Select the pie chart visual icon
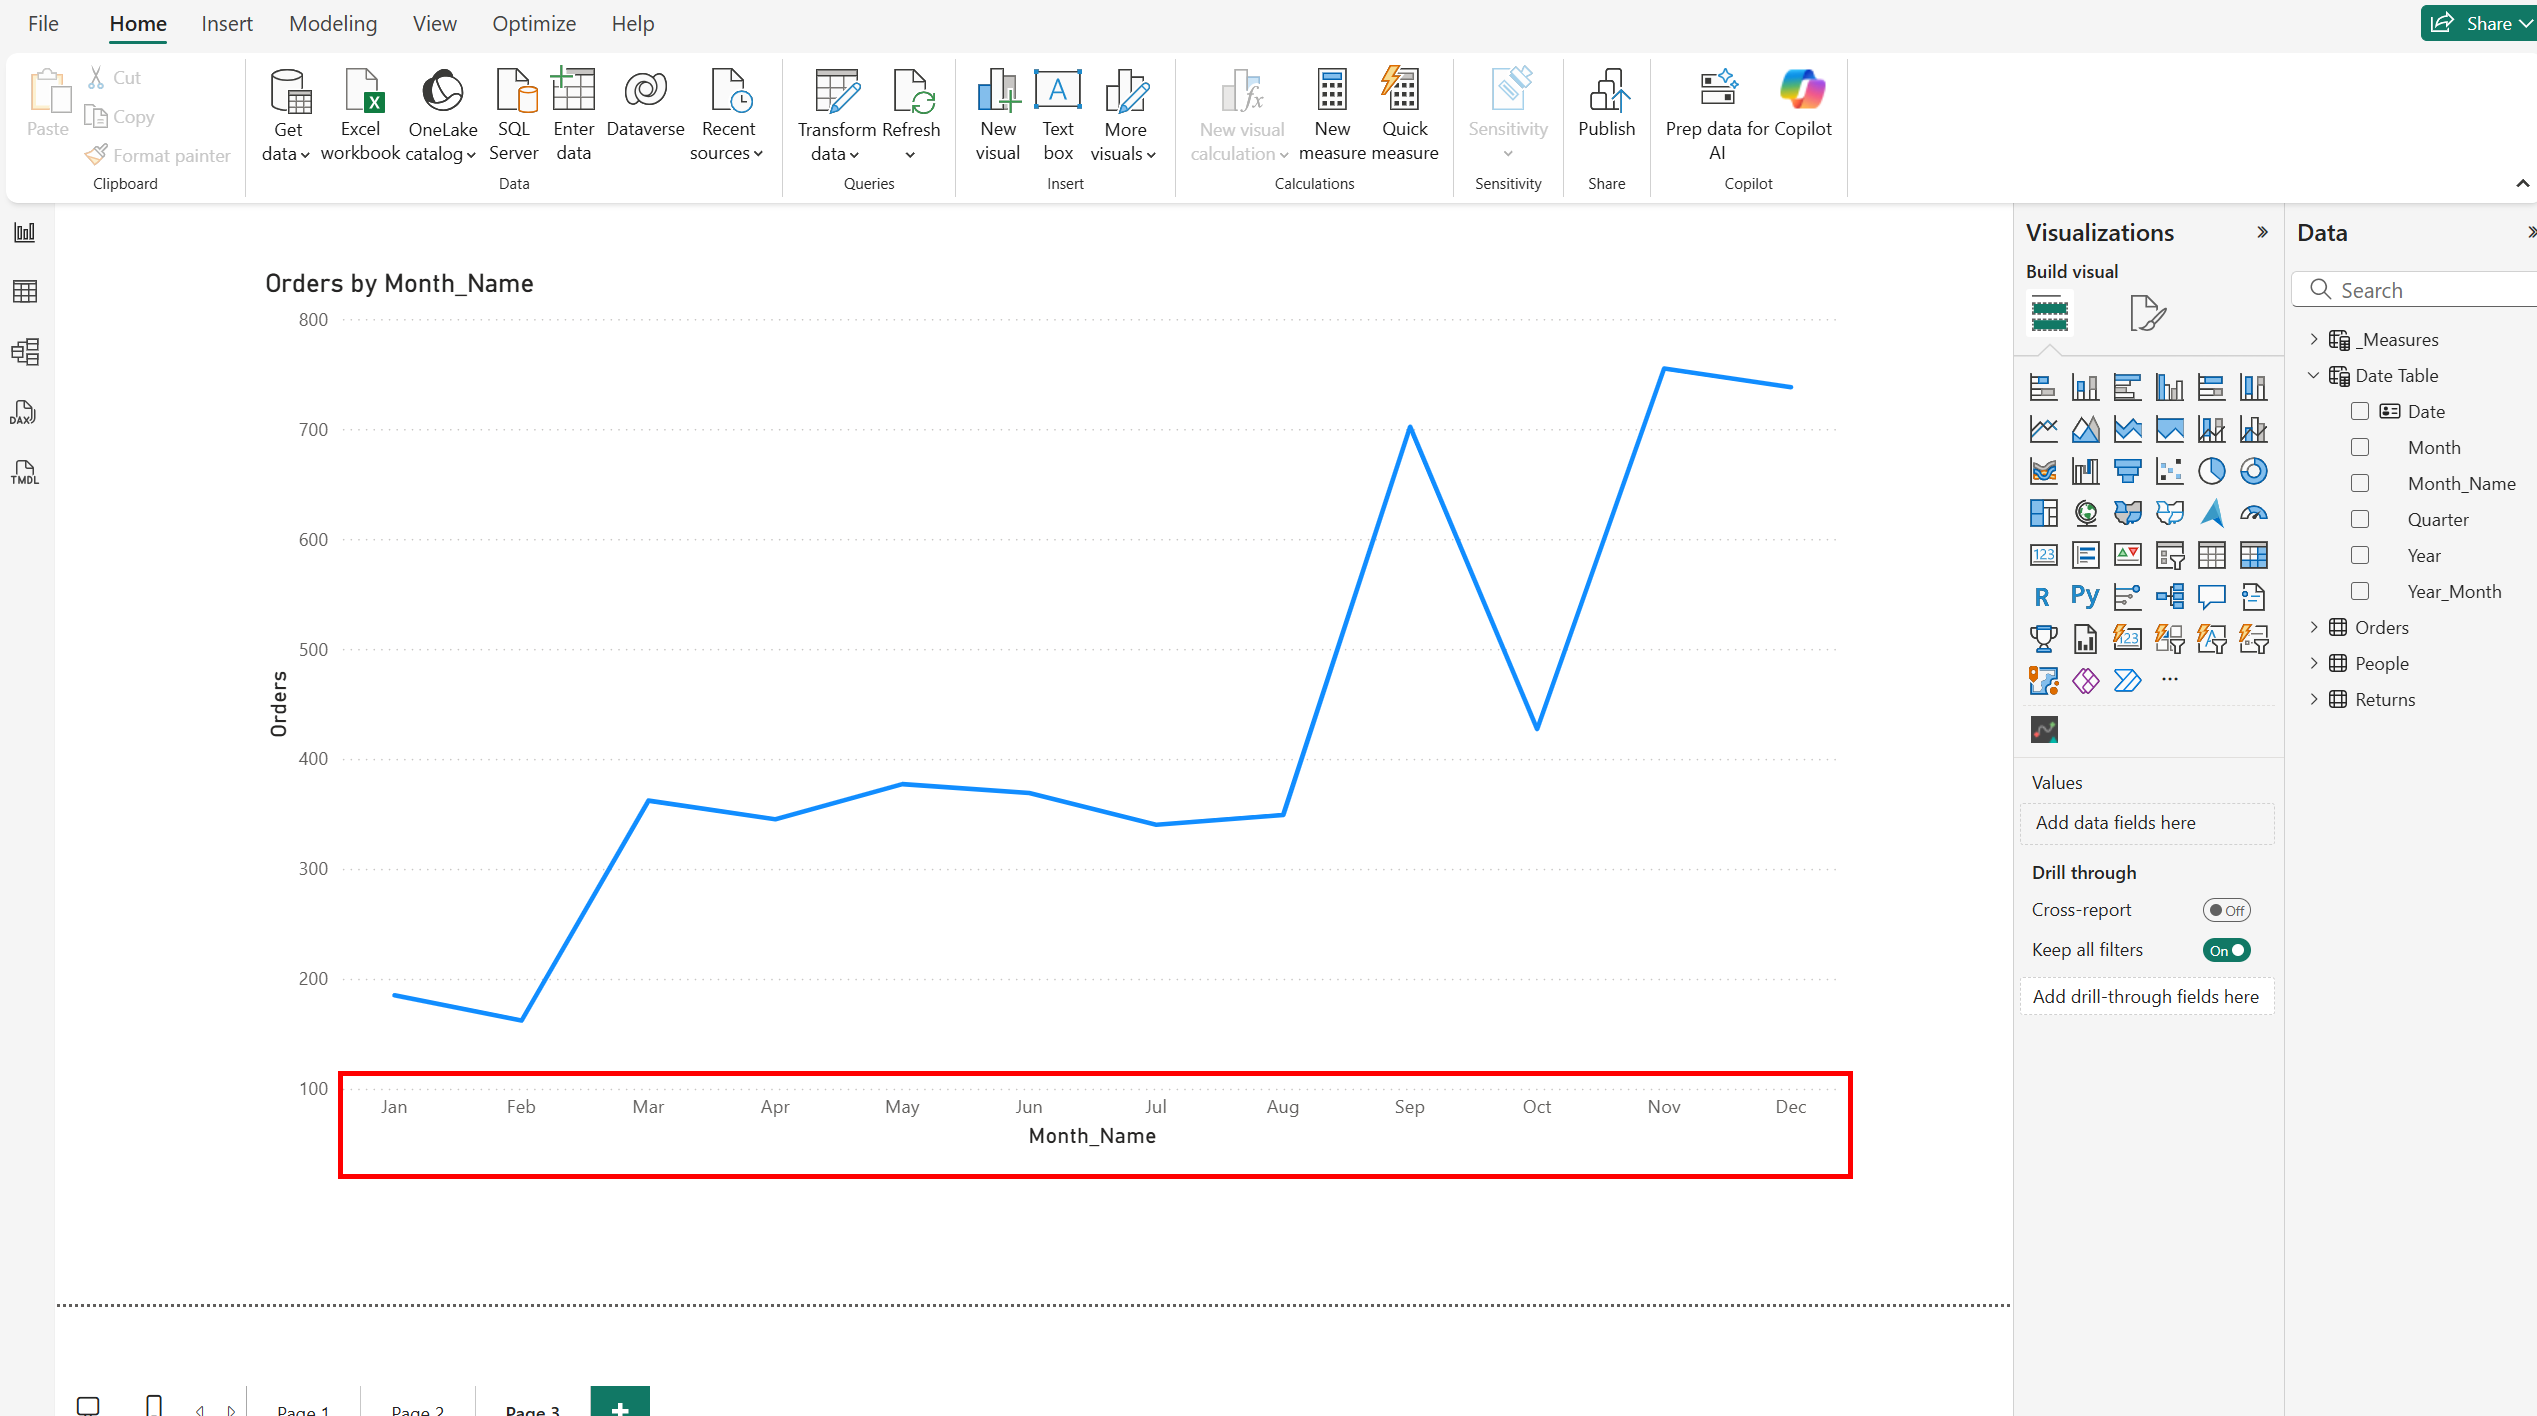 [2211, 471]
